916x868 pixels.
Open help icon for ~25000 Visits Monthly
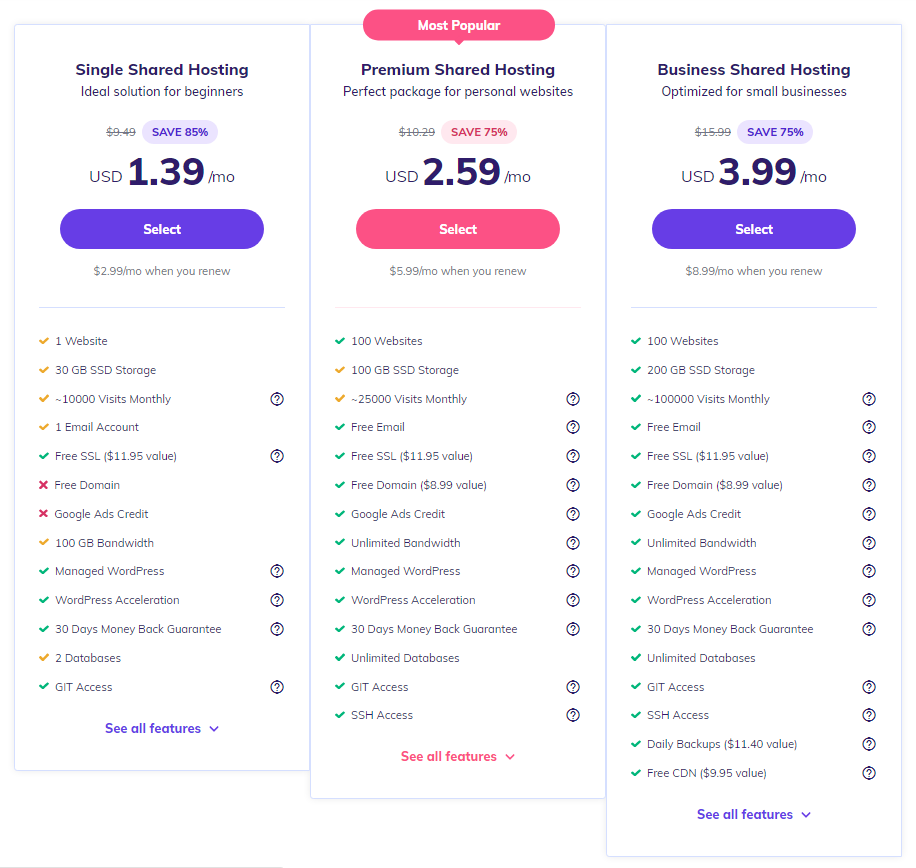pyautogui.click(x=573, y=399)
